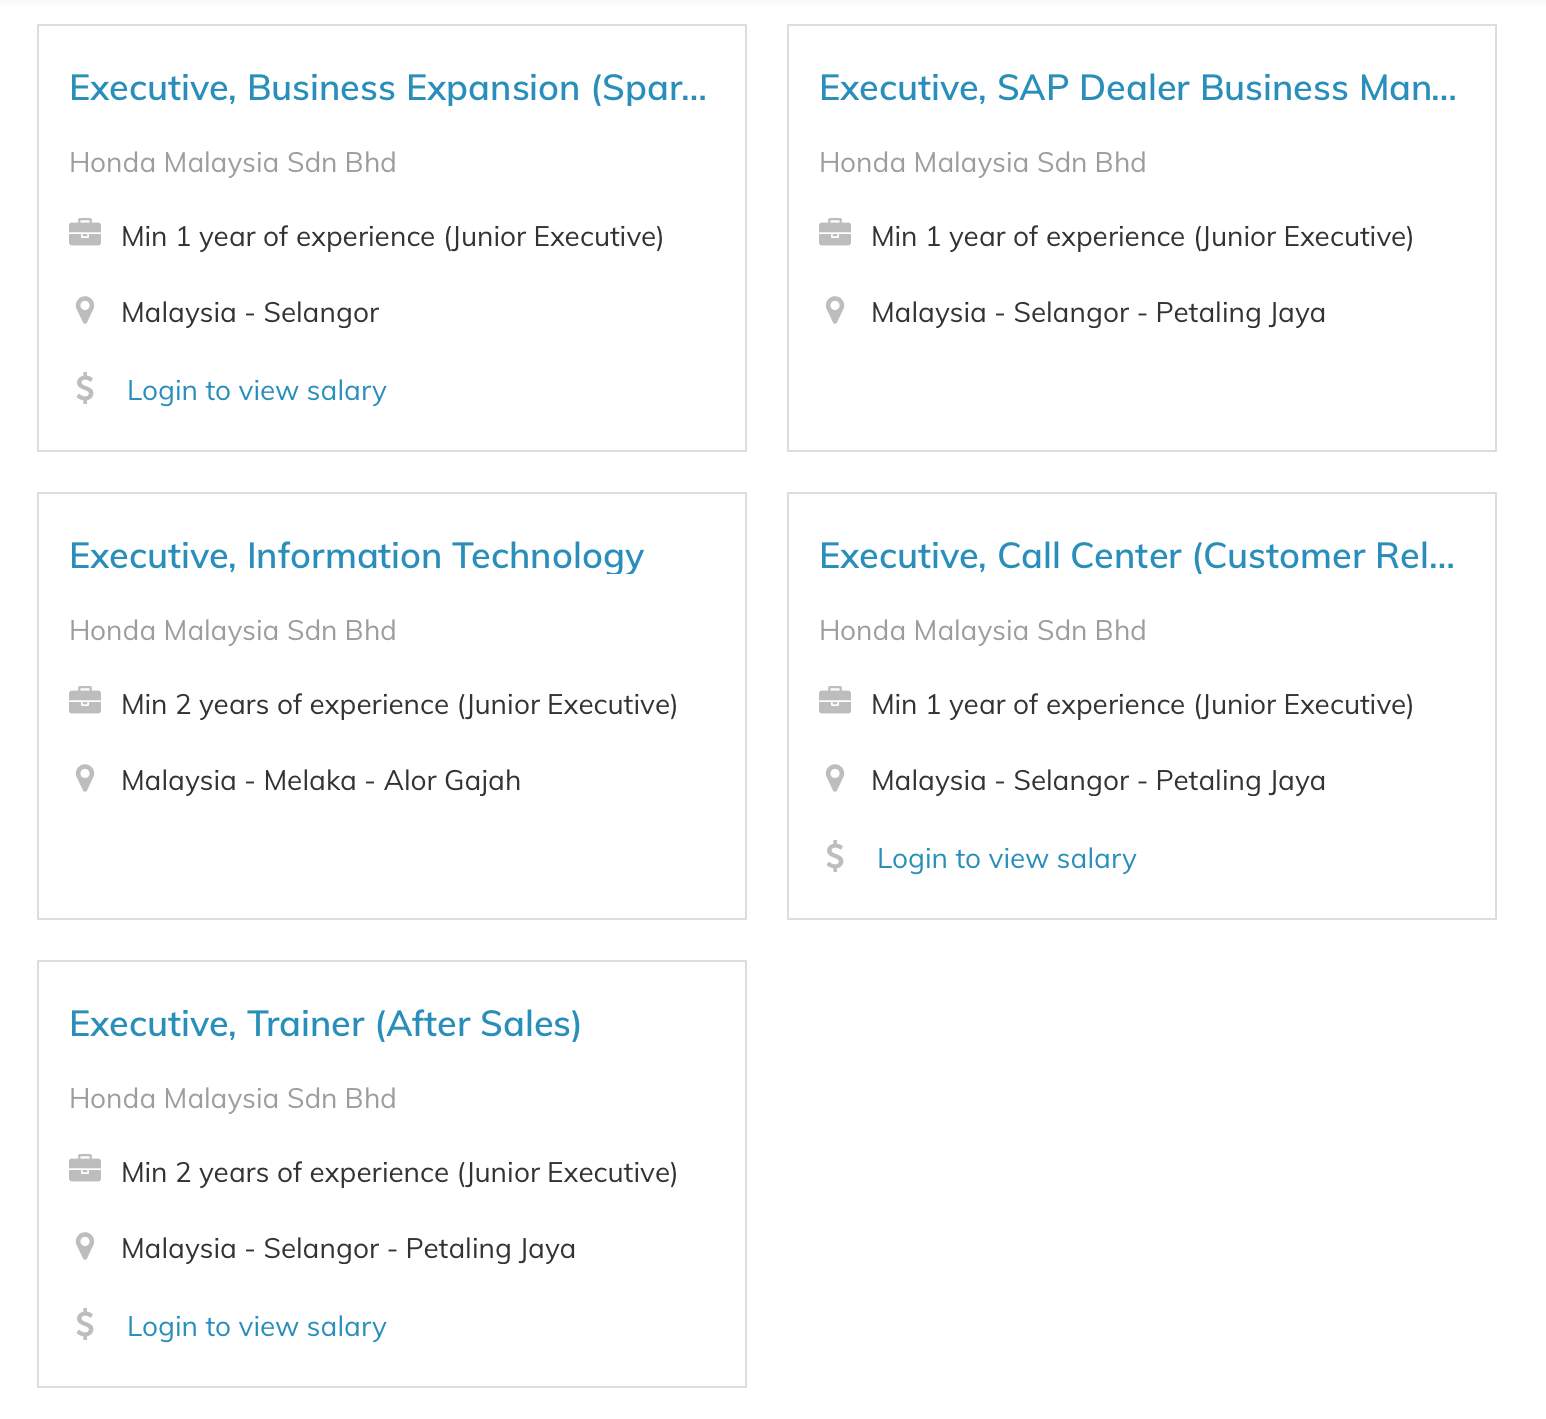Open Executive, Call Center job title
The height and width of the screenshot is (1419, 1546).
[1137, 556]
